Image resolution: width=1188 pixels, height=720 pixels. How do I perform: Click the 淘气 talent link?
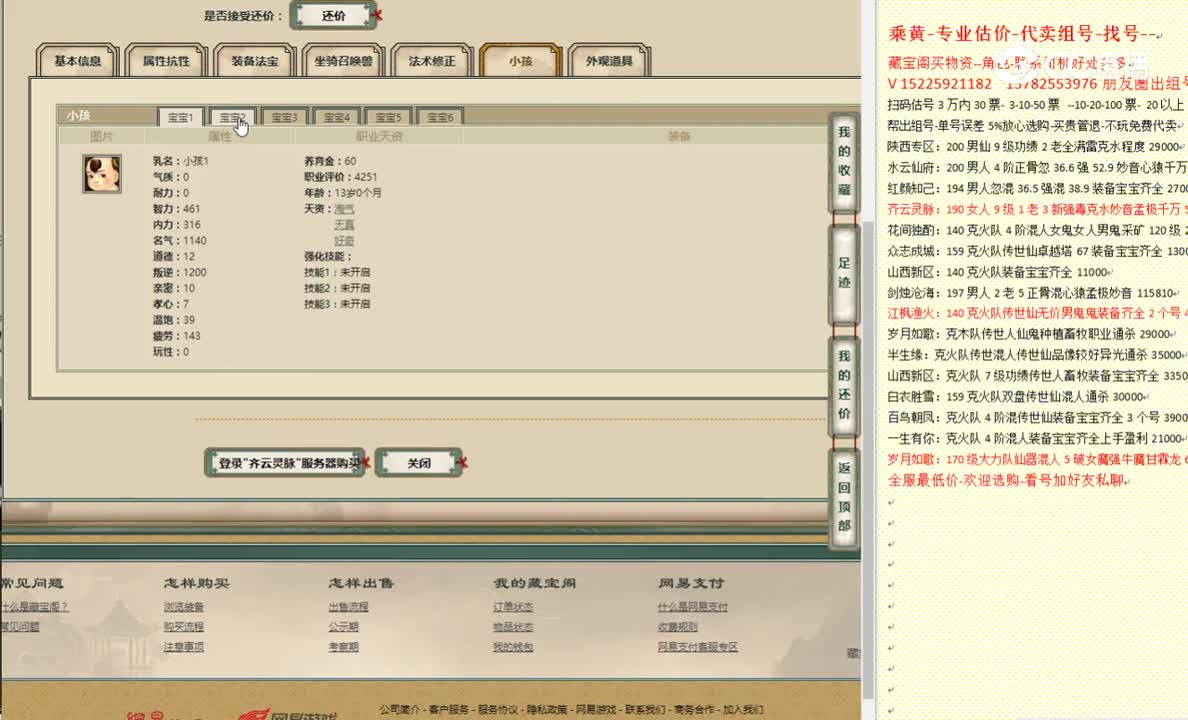(x=344, y=208)
